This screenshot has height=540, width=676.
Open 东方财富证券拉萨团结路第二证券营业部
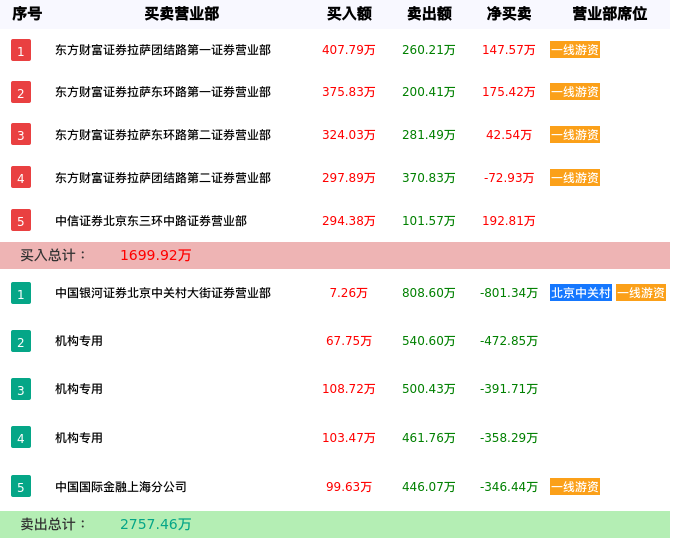click(163, 178)
